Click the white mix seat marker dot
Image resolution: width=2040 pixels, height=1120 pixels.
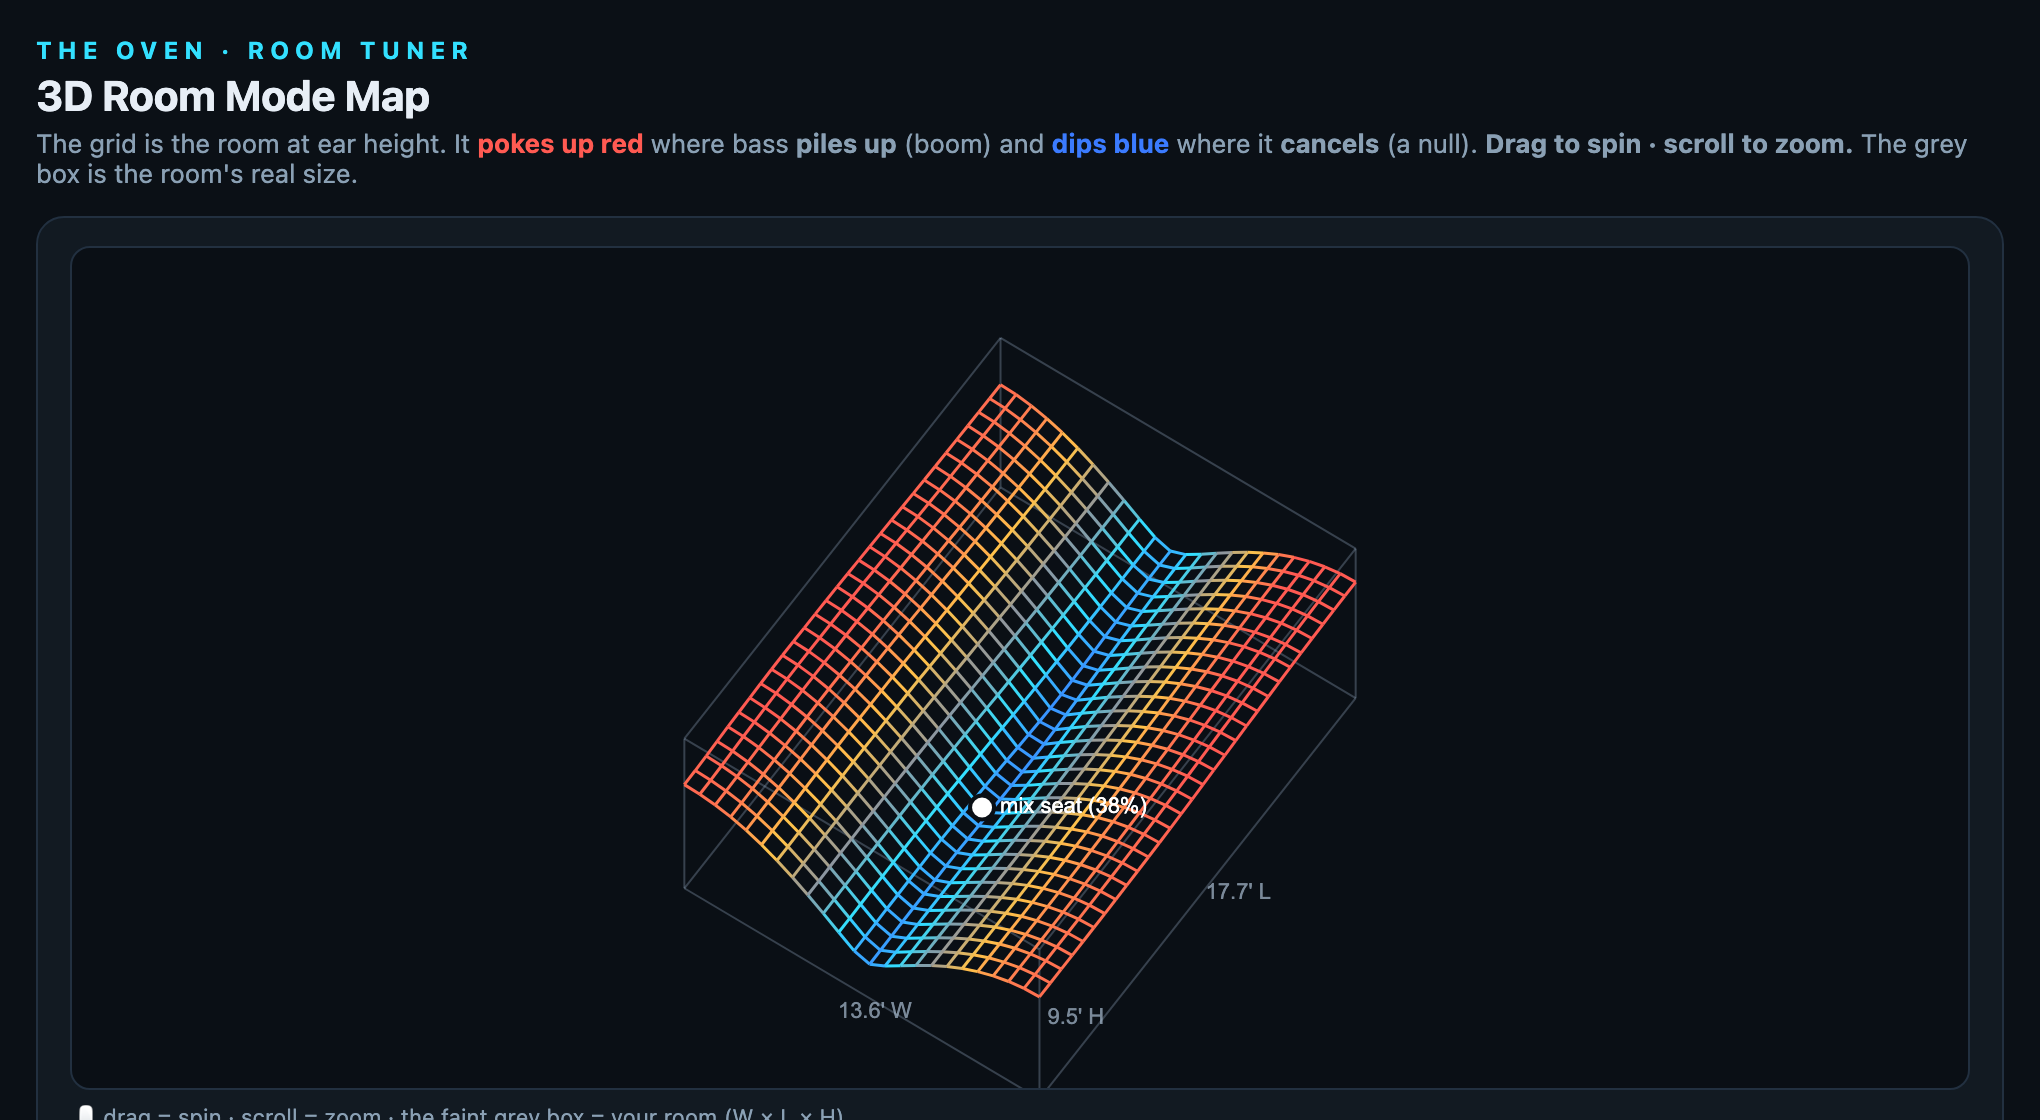(x=982, y=807)
